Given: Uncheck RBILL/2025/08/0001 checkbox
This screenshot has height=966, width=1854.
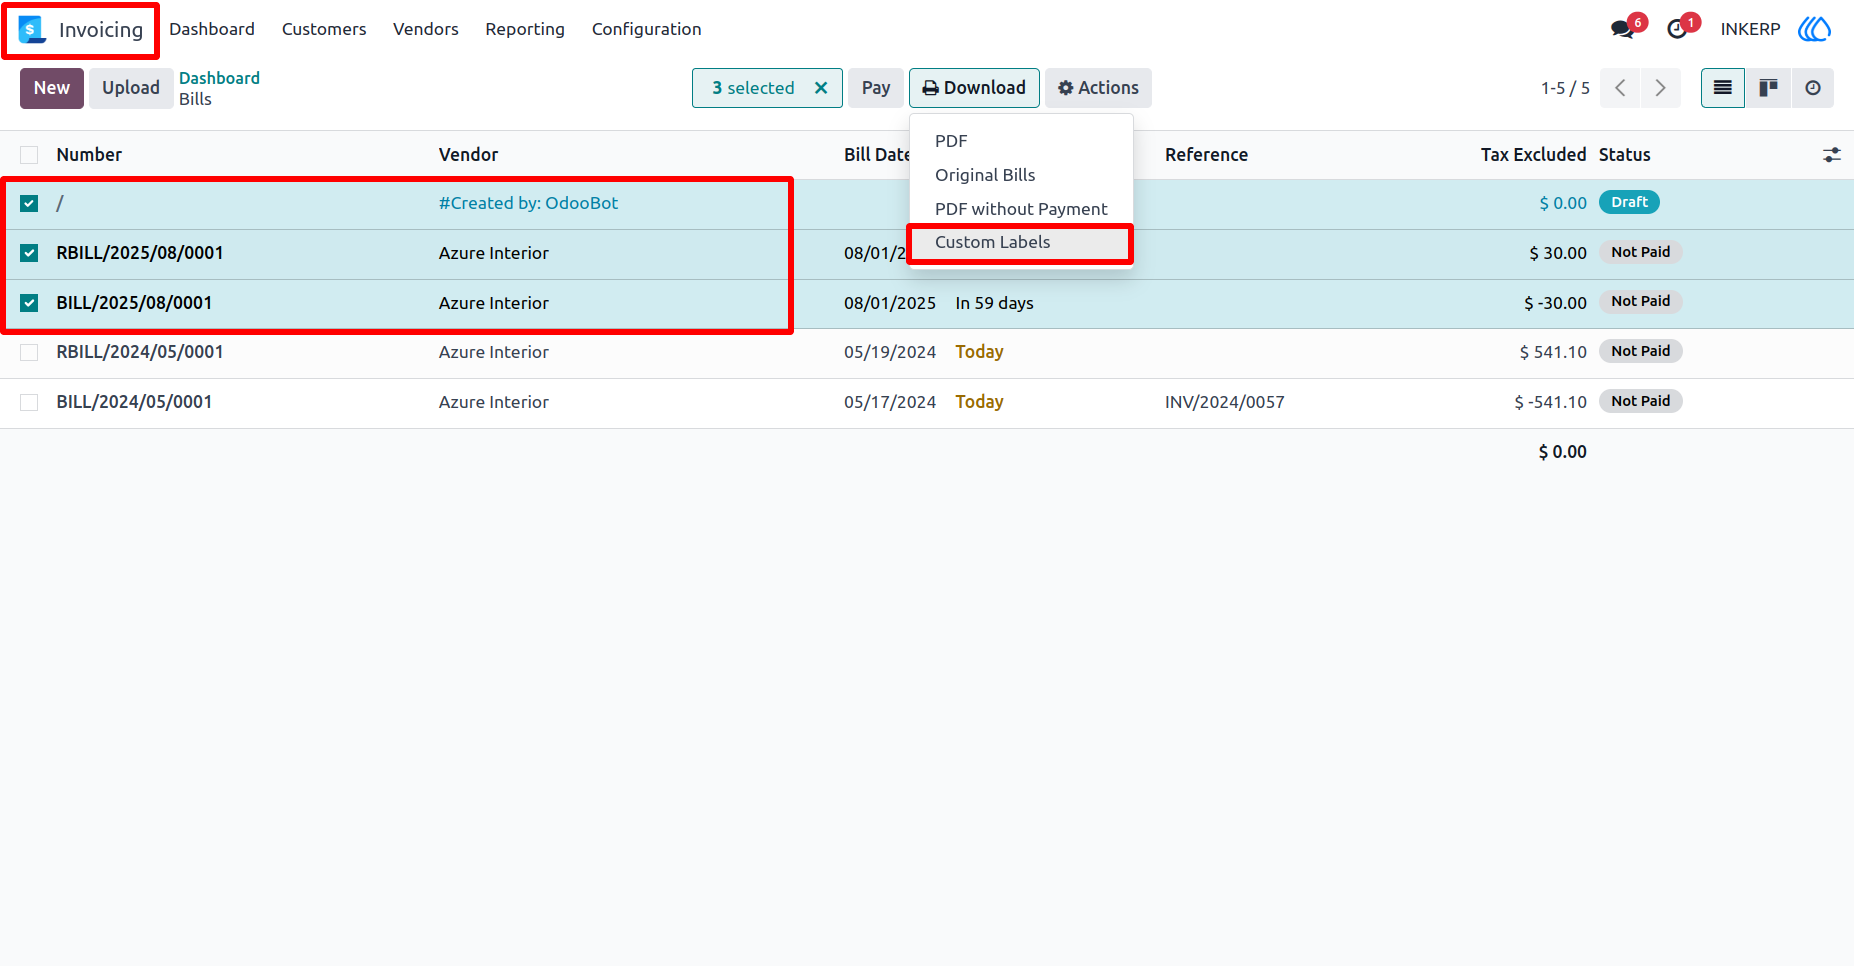Looking at the screenshot, I should [x=29, y=253].
